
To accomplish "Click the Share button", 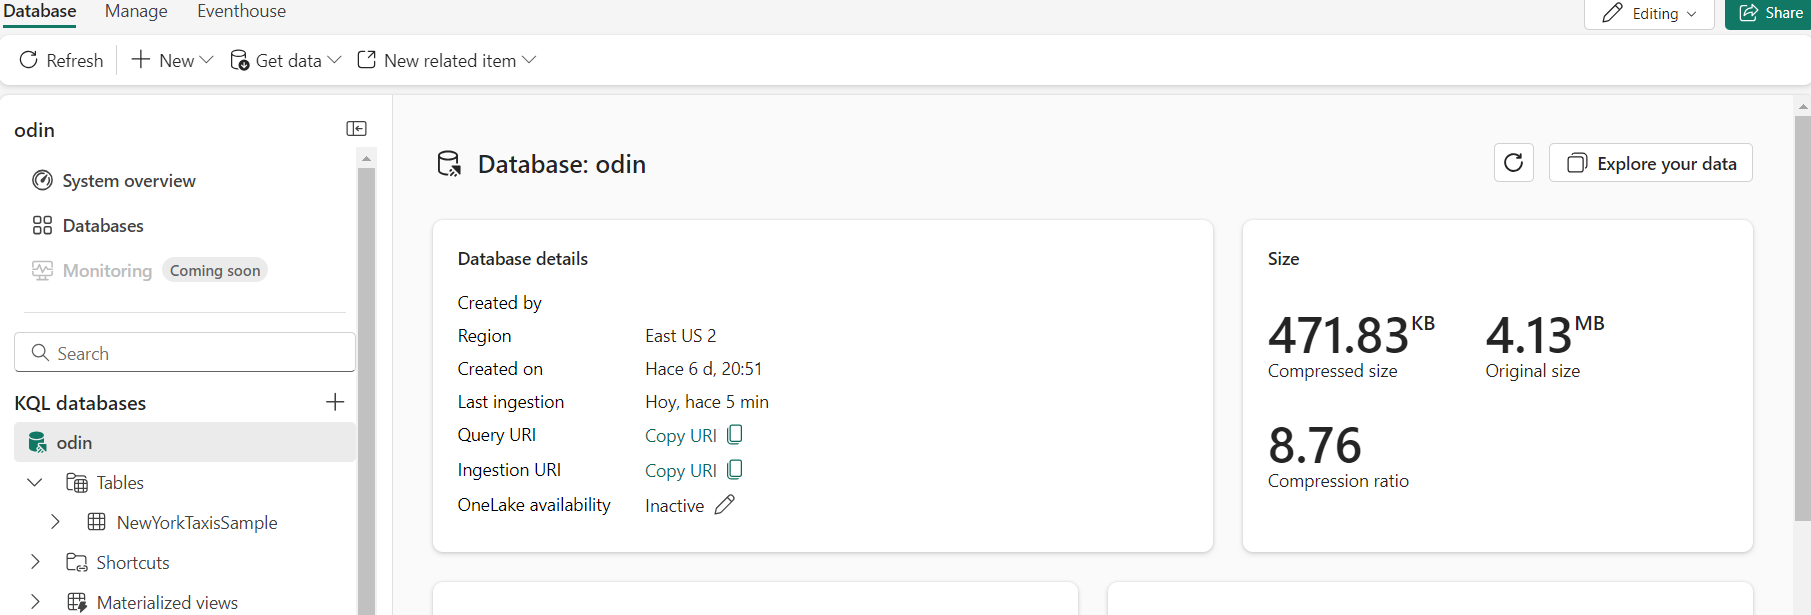I will [x=1771, y=13].
